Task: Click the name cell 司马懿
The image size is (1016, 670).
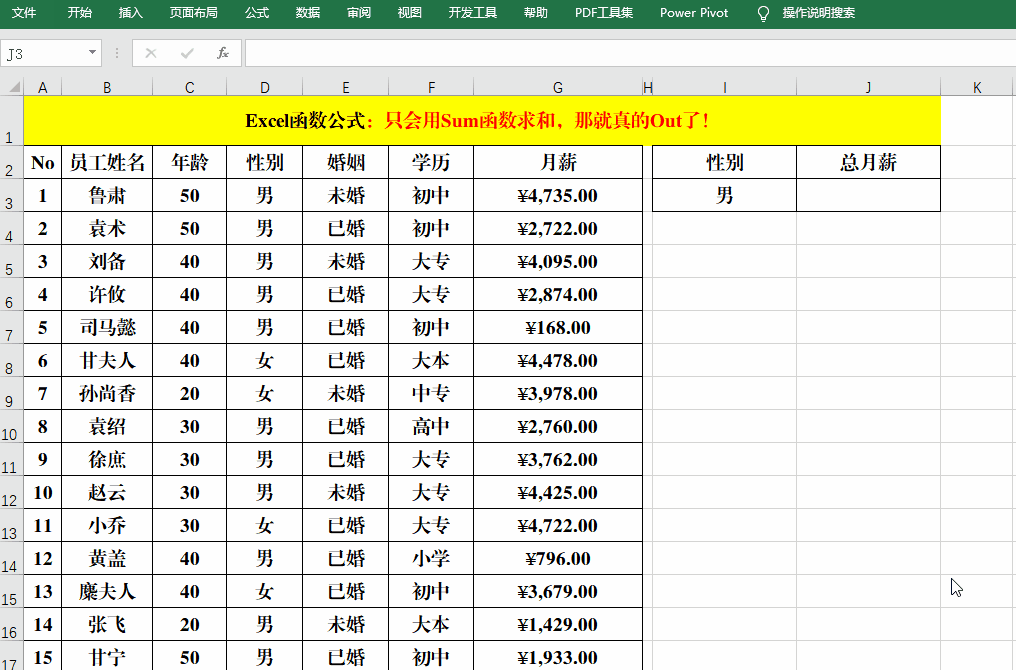Action: click(x=107, y=327)
